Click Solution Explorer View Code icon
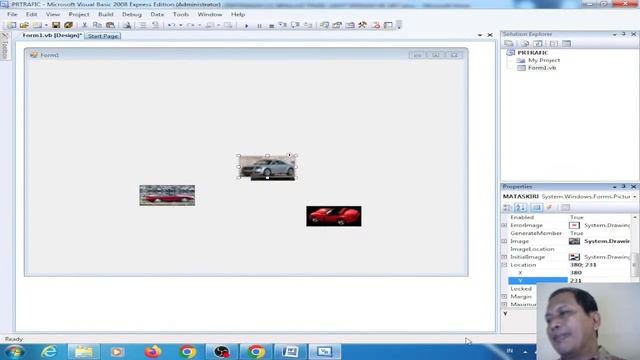Viewport: 640px width, 360px height. 554,44
